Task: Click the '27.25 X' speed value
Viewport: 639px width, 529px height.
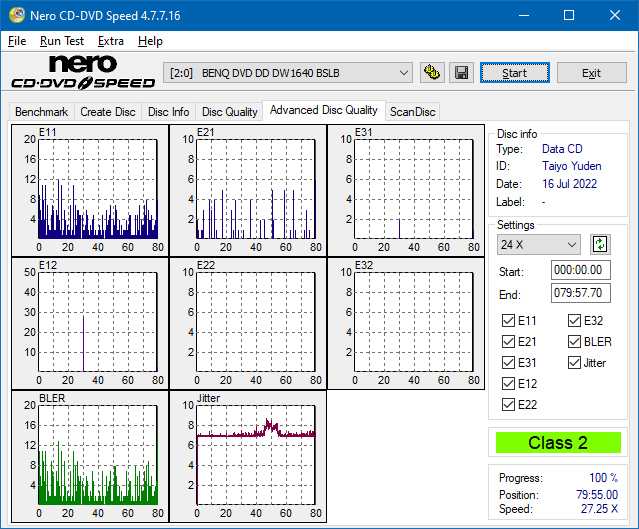Action: tap(599, 509)
